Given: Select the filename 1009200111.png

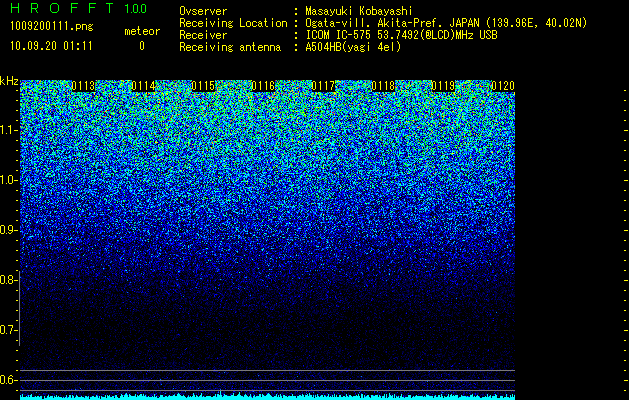Looking at the screenshot, I should [x=52, y=27].
